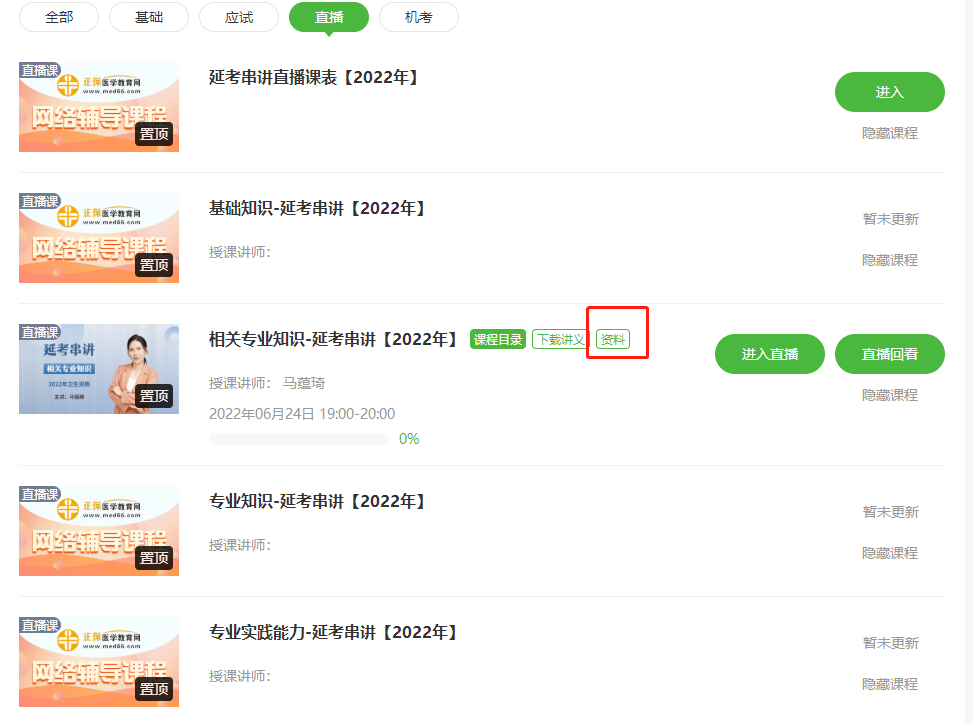Hide the 专业实践能力-延考串讲 course

[890, 684]
